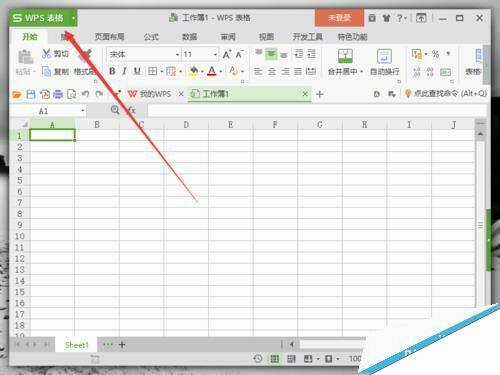
Task: Toggle bottom vertical alignment
Action: click(x=284, y=54)
